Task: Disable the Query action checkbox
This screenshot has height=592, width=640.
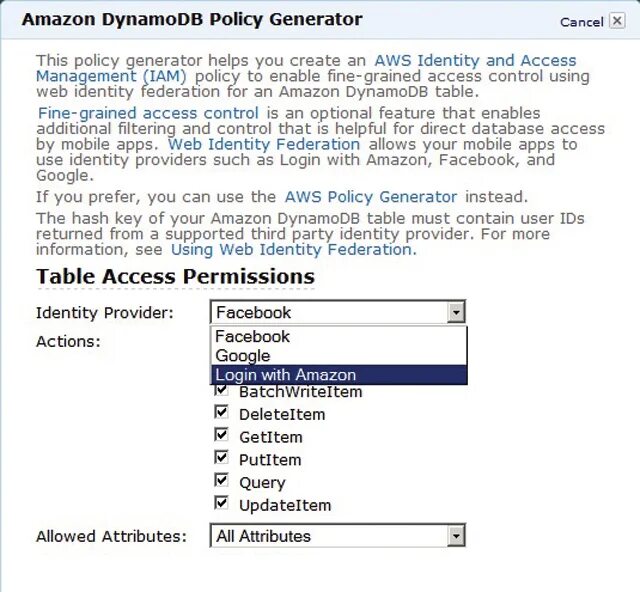Action: tap(221, 482)
